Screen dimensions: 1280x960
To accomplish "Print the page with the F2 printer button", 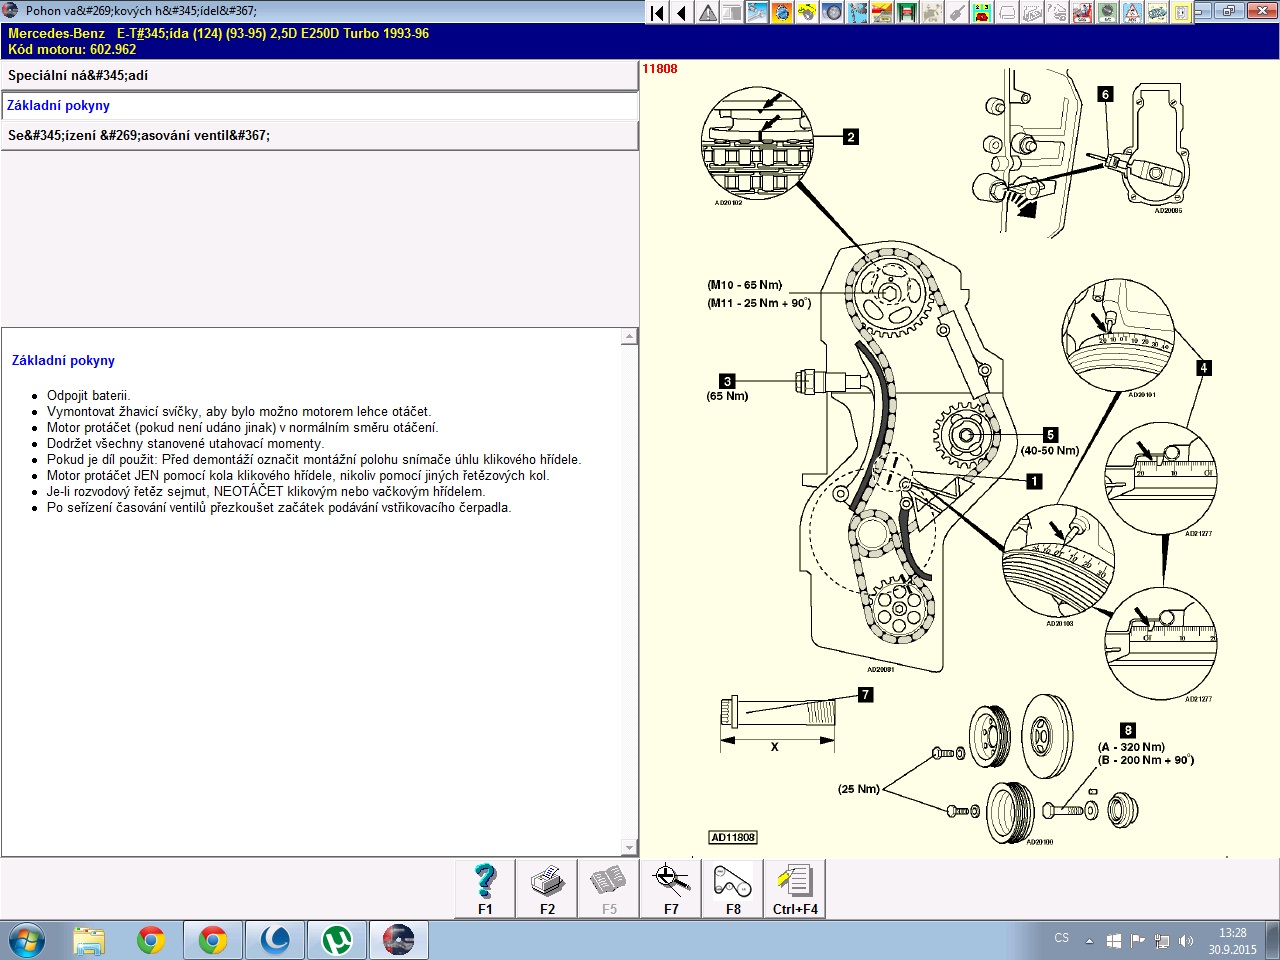I will 547,888.
